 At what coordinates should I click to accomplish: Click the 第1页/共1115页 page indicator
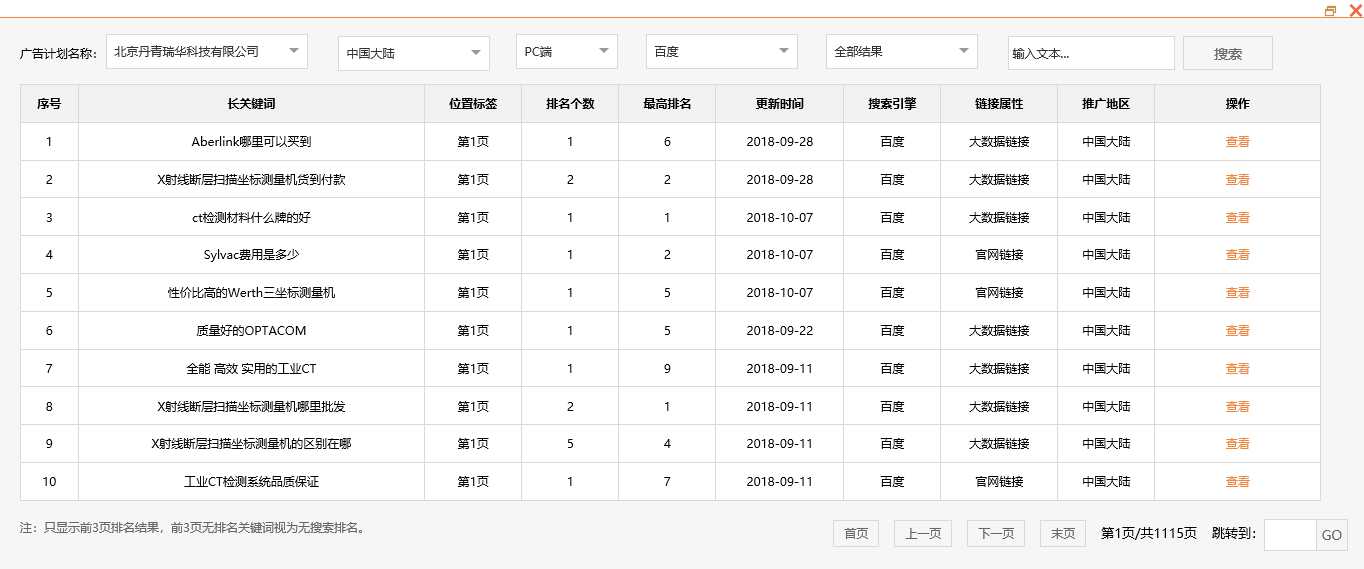1148,534
